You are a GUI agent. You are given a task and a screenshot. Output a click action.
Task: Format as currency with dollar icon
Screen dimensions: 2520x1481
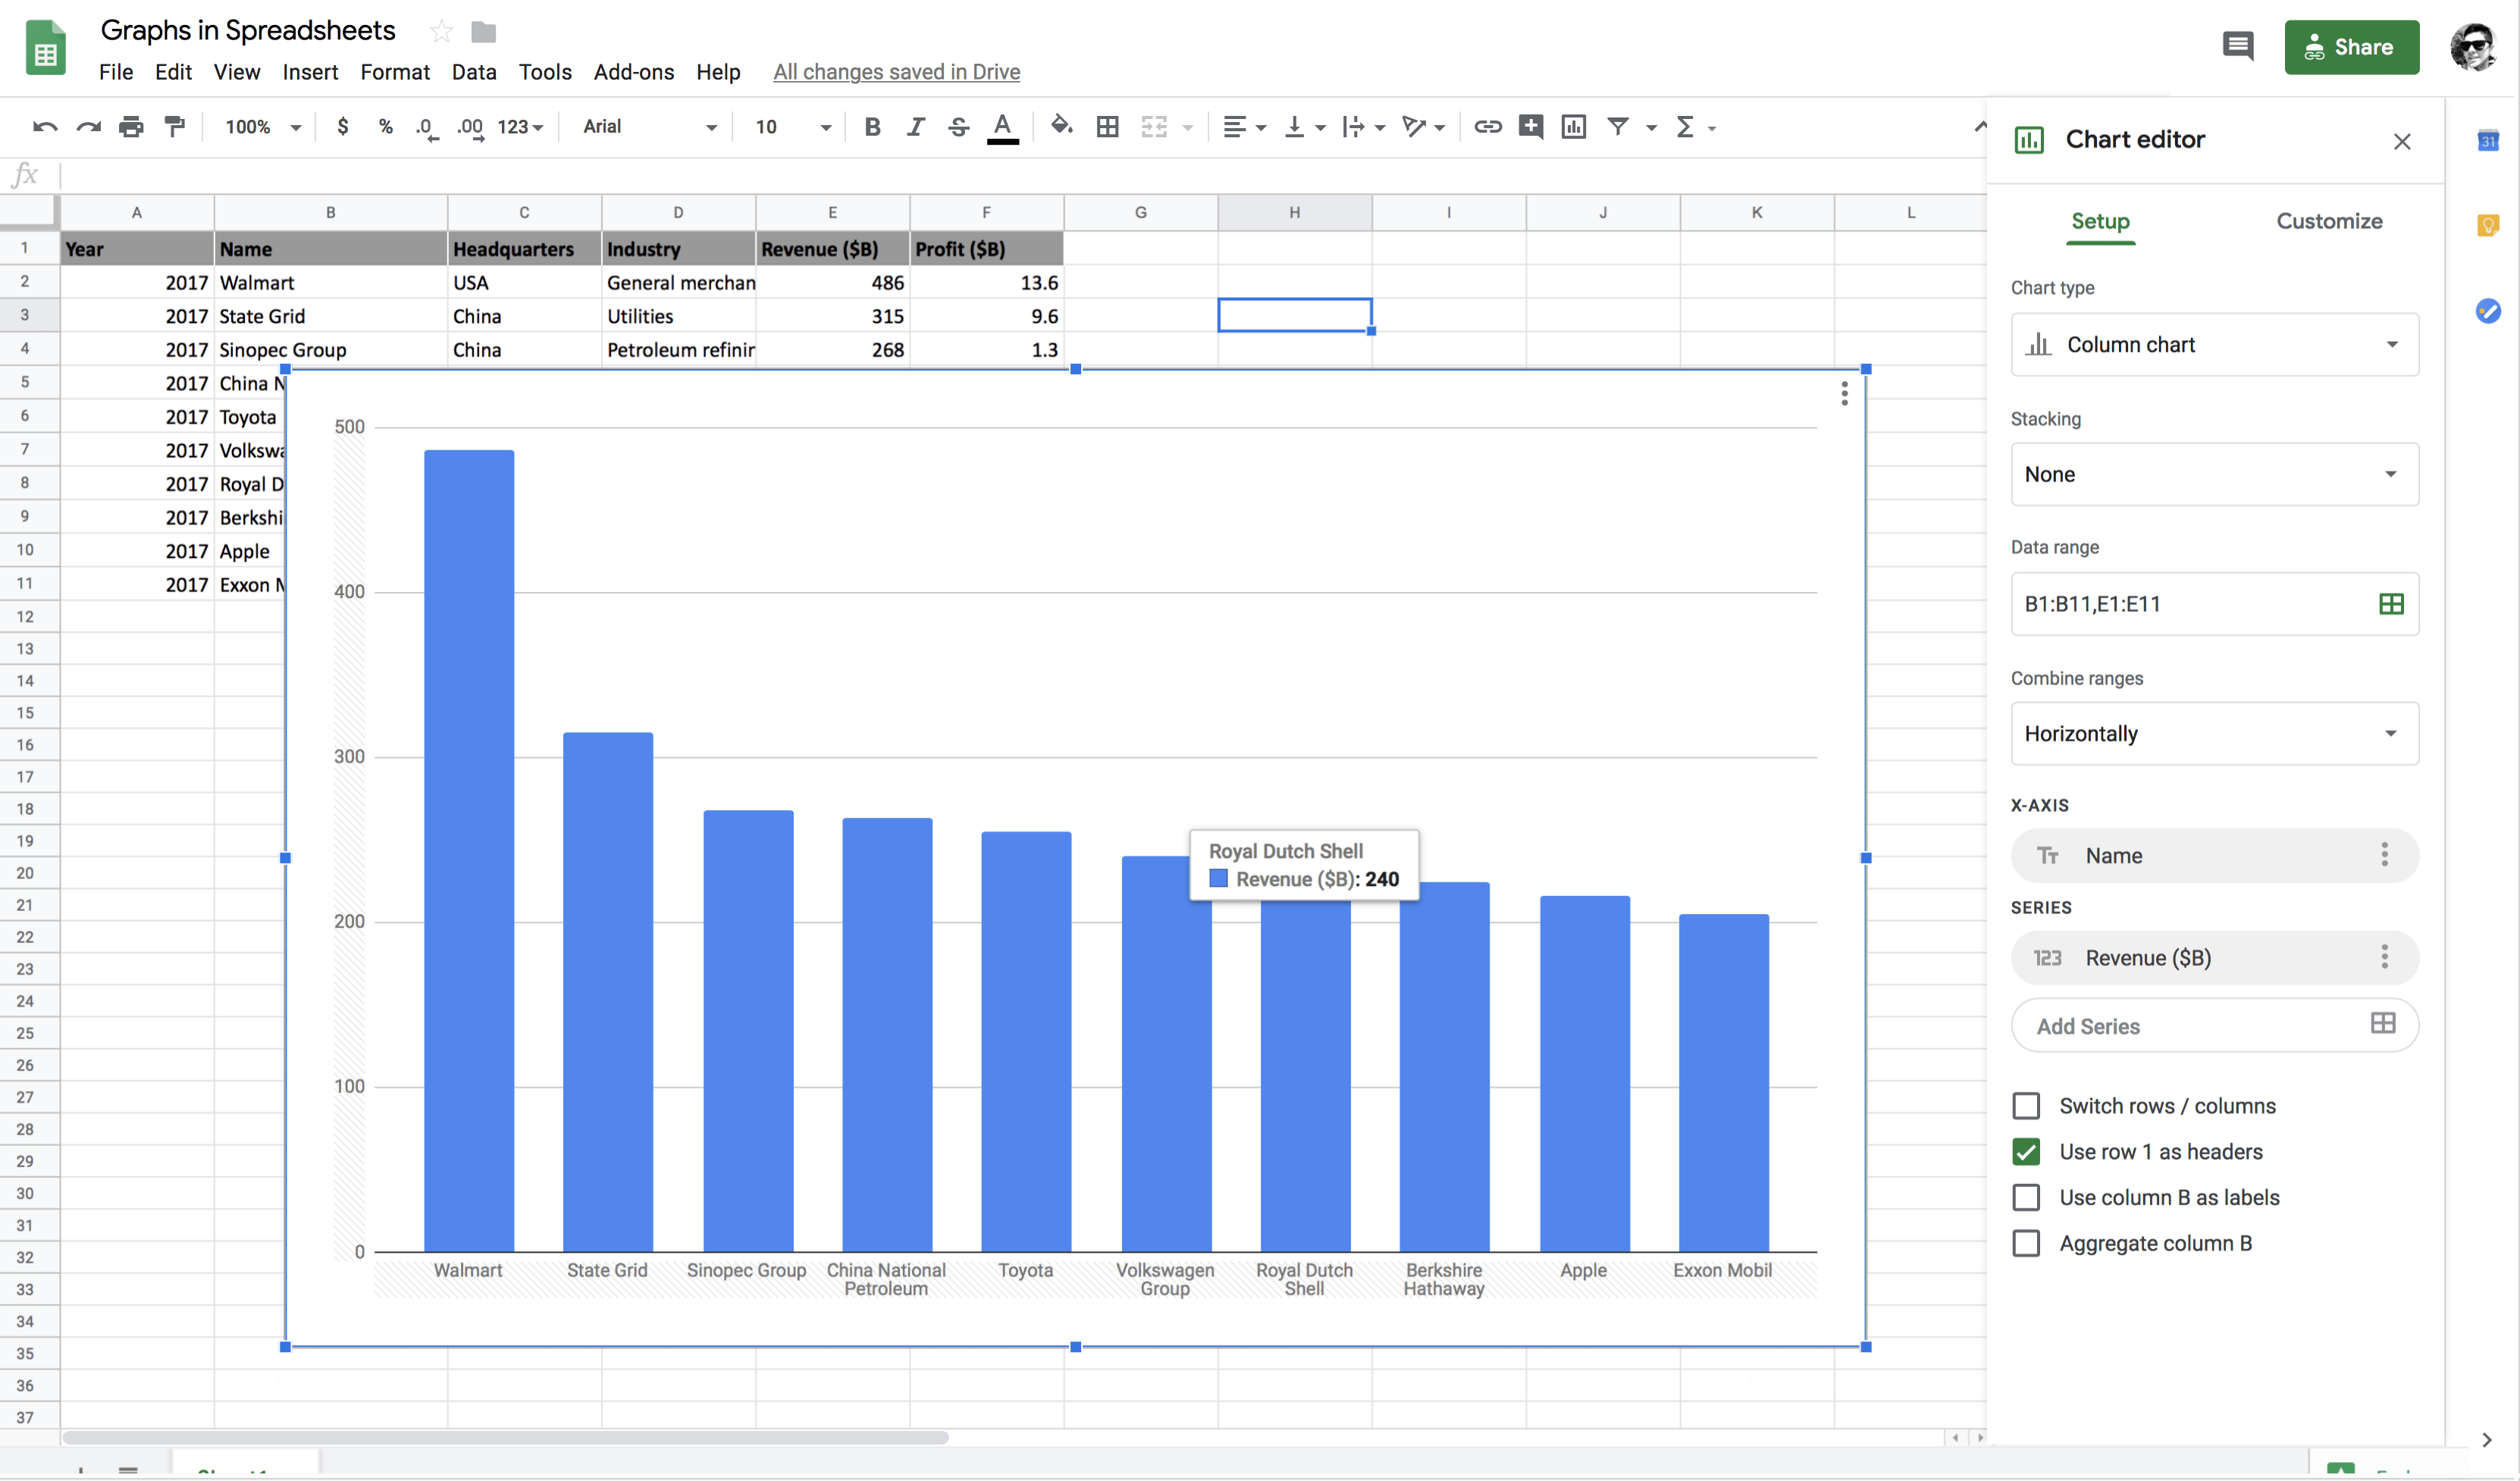click(x=343, y=127)
